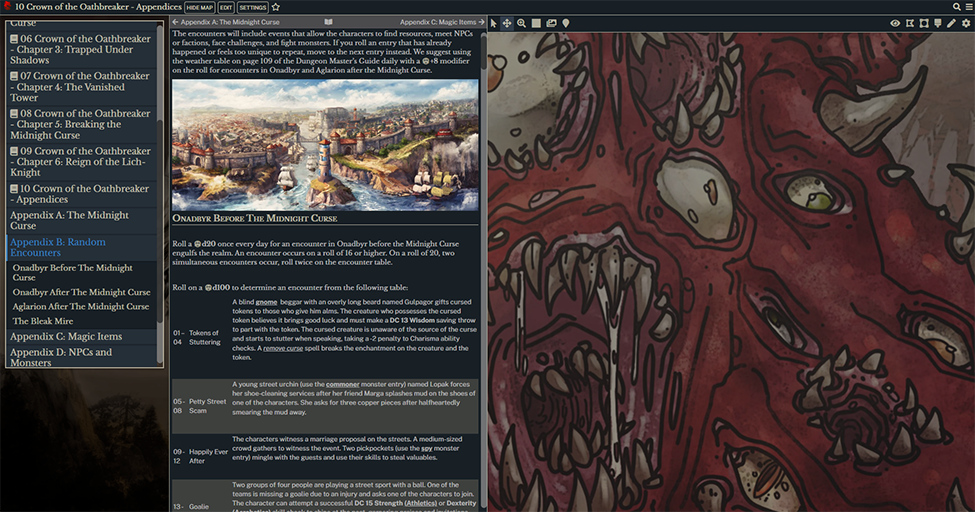Toggle the eye visibility icon on map

(x=895, y=23)
